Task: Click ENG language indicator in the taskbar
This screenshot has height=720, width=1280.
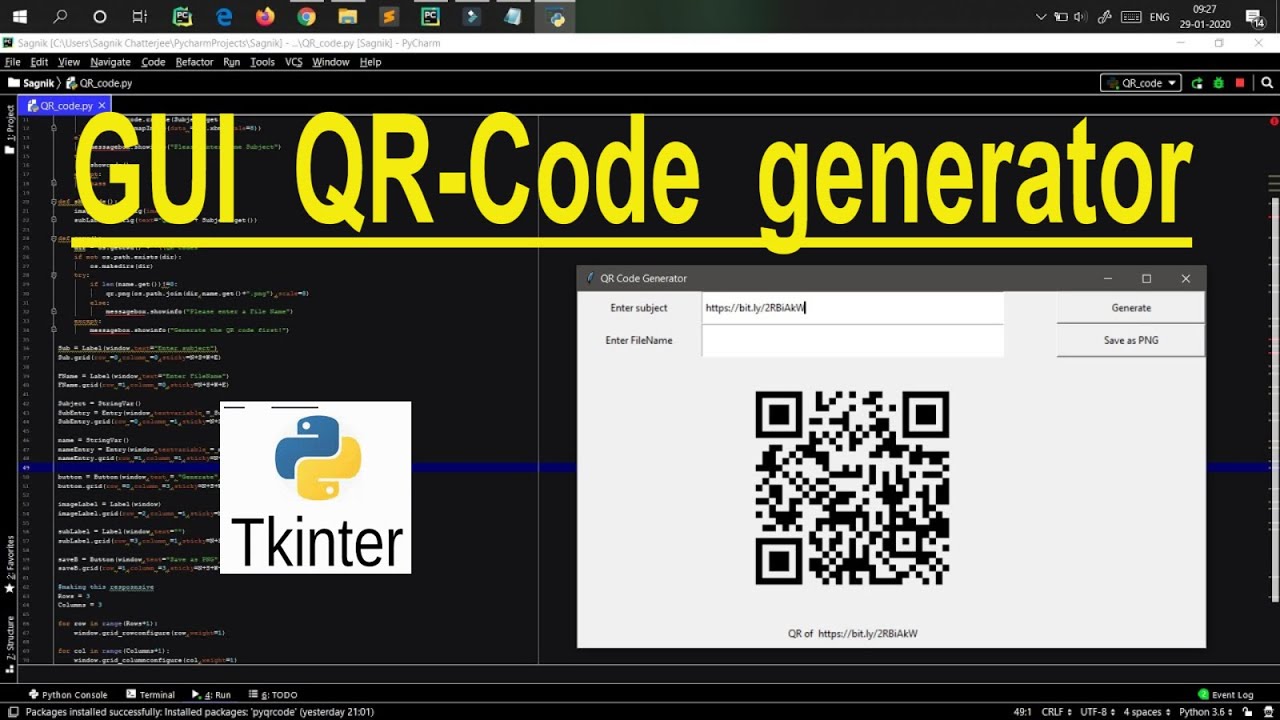Action: pyautogui.click(x=1159, y=17)
